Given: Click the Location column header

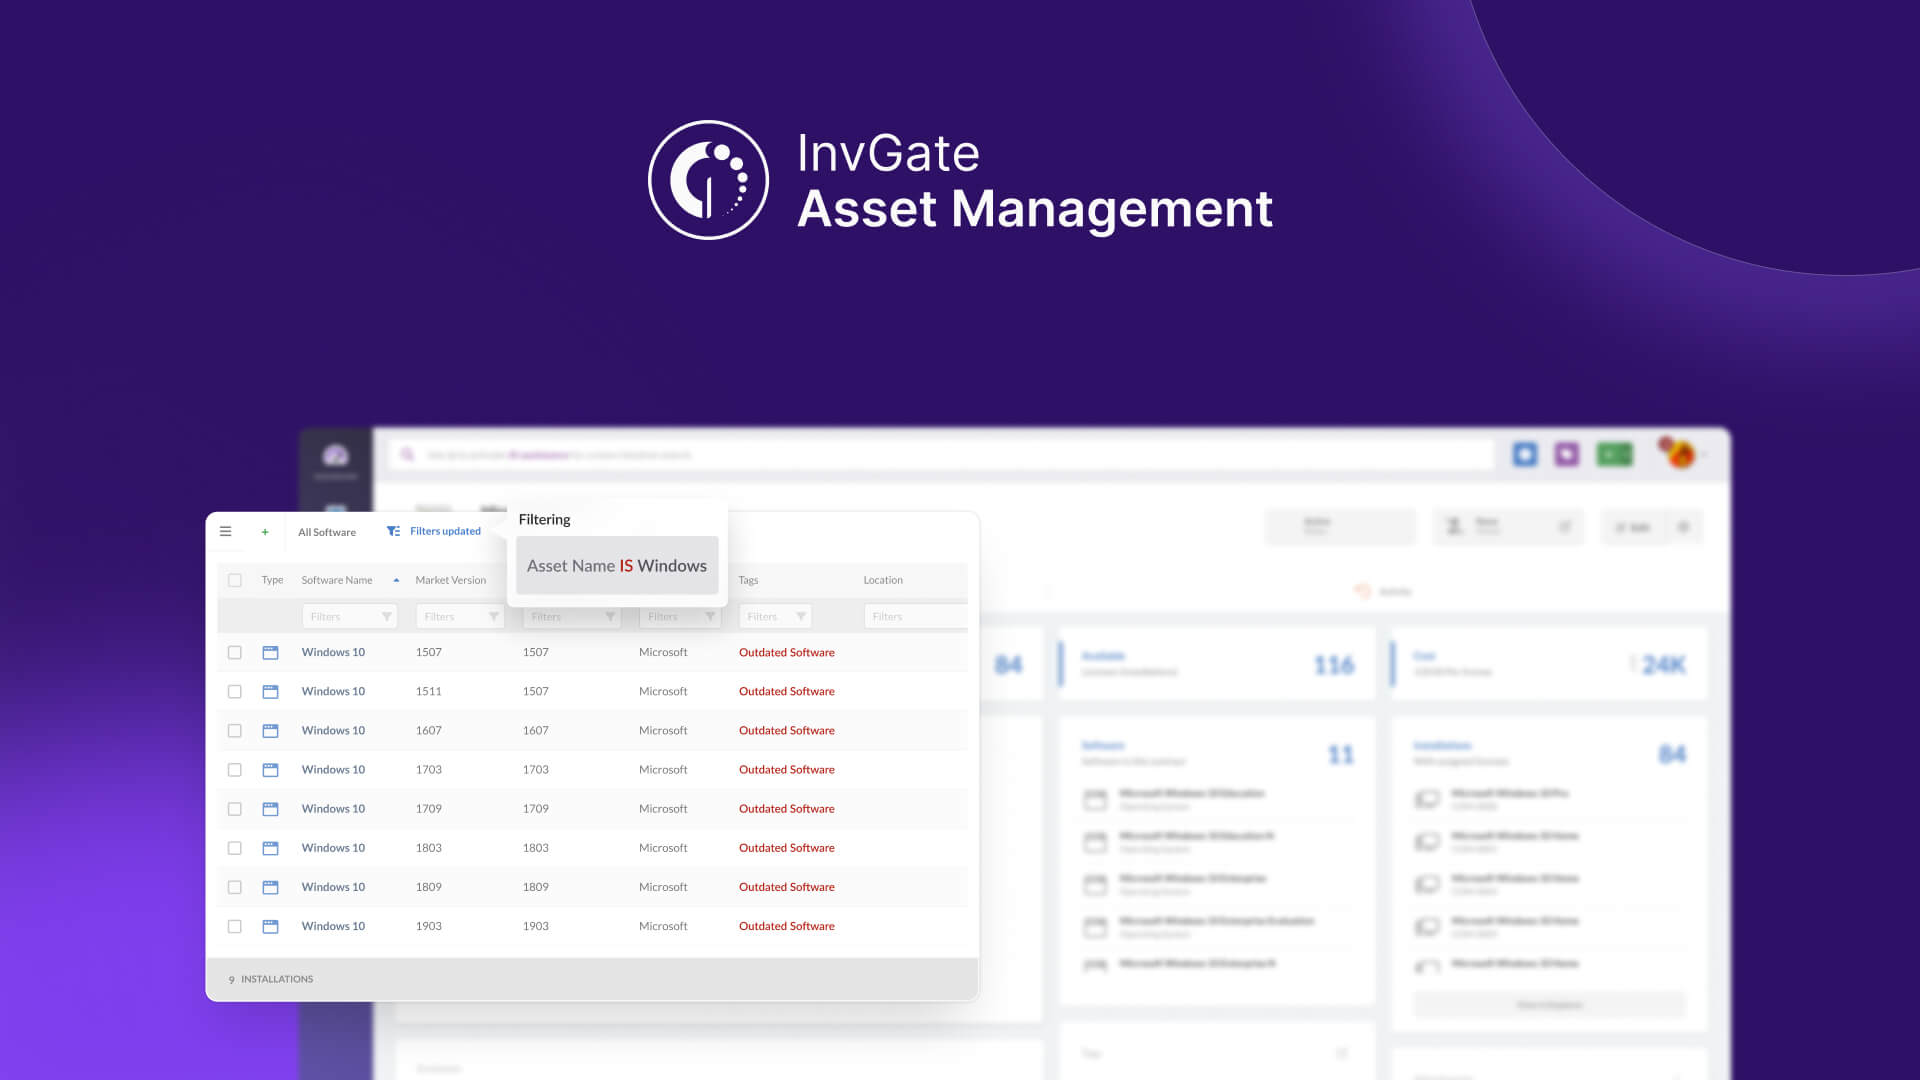Looking at the screenshot, I should point(883,580).
